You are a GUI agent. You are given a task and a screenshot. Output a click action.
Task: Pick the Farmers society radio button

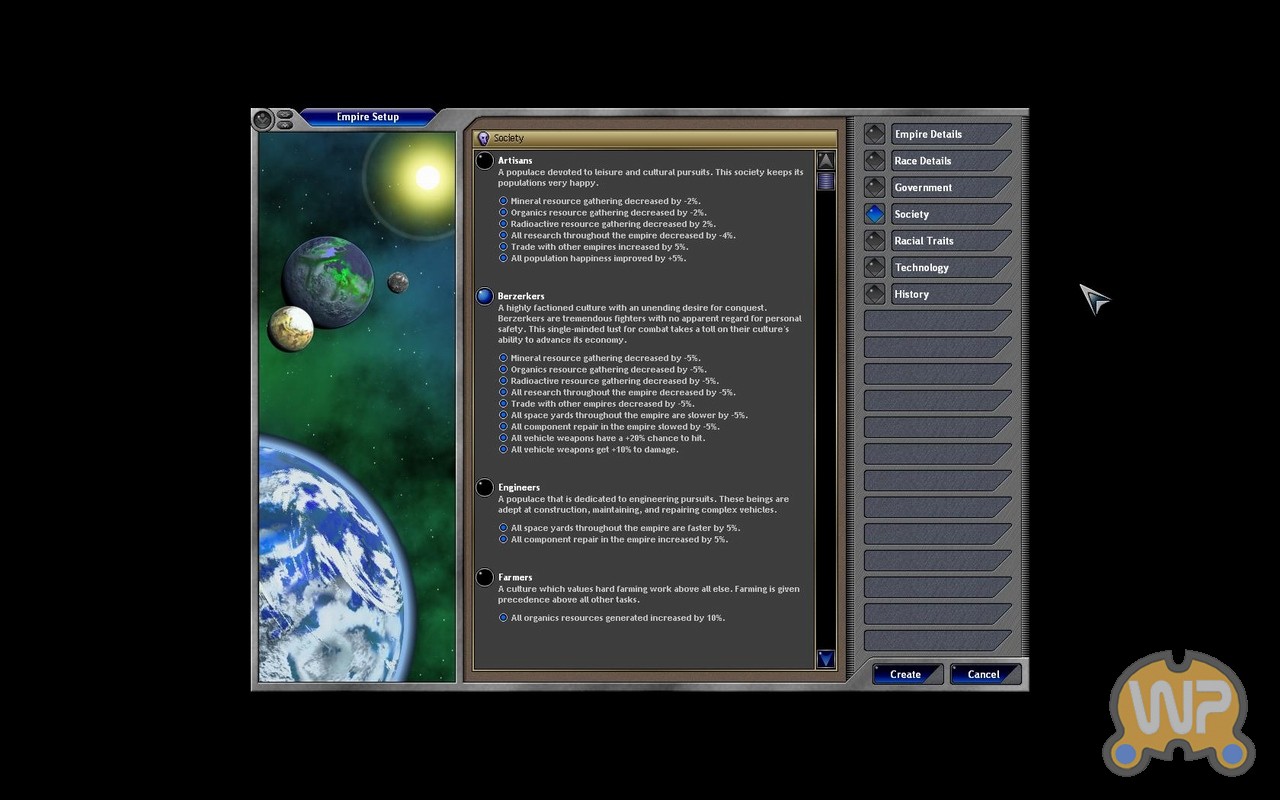[x=485, y=578]
